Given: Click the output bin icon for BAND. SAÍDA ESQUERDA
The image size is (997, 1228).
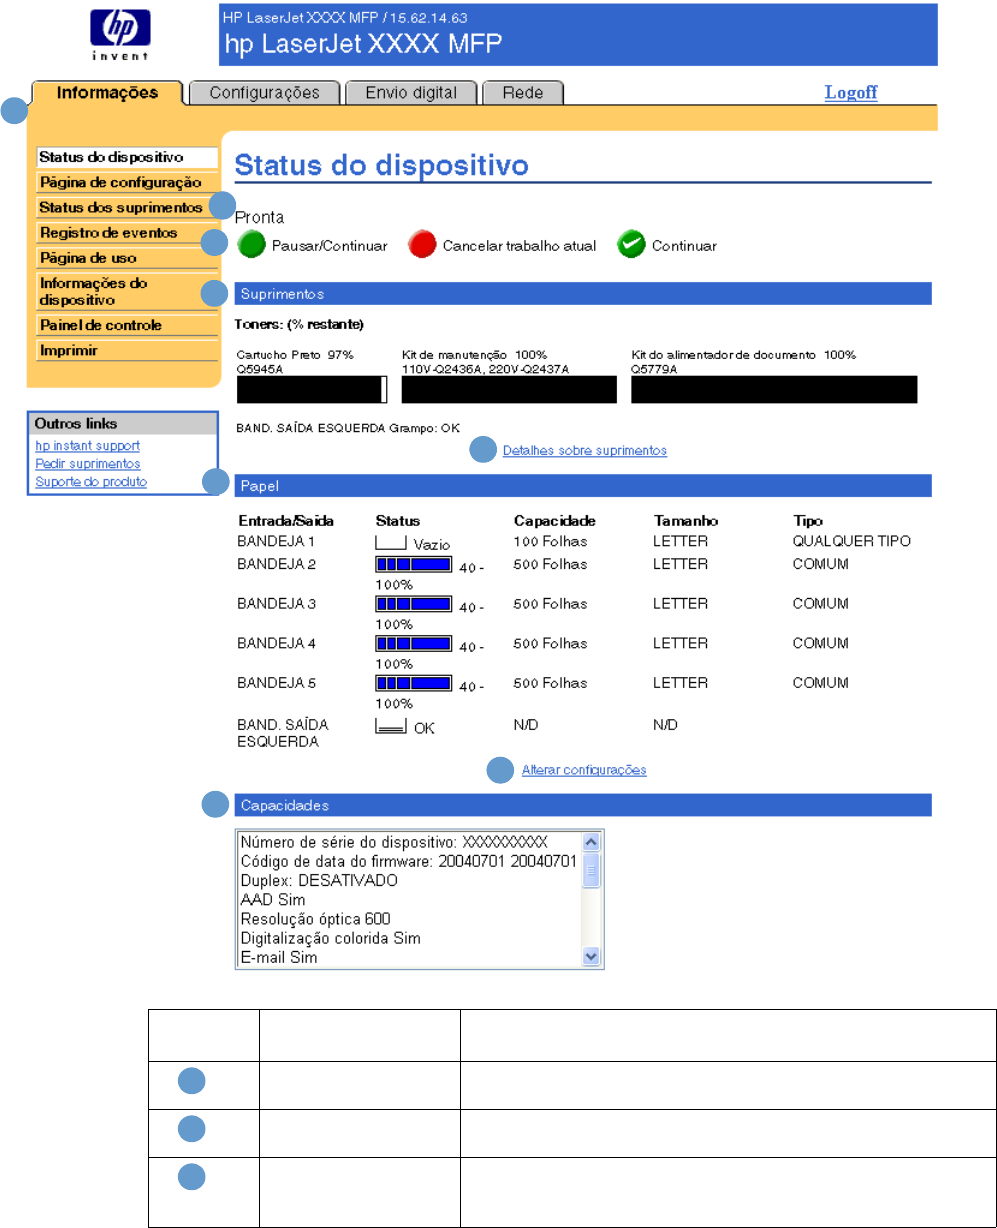Looking at the screenshot, I should pos(391,727).
